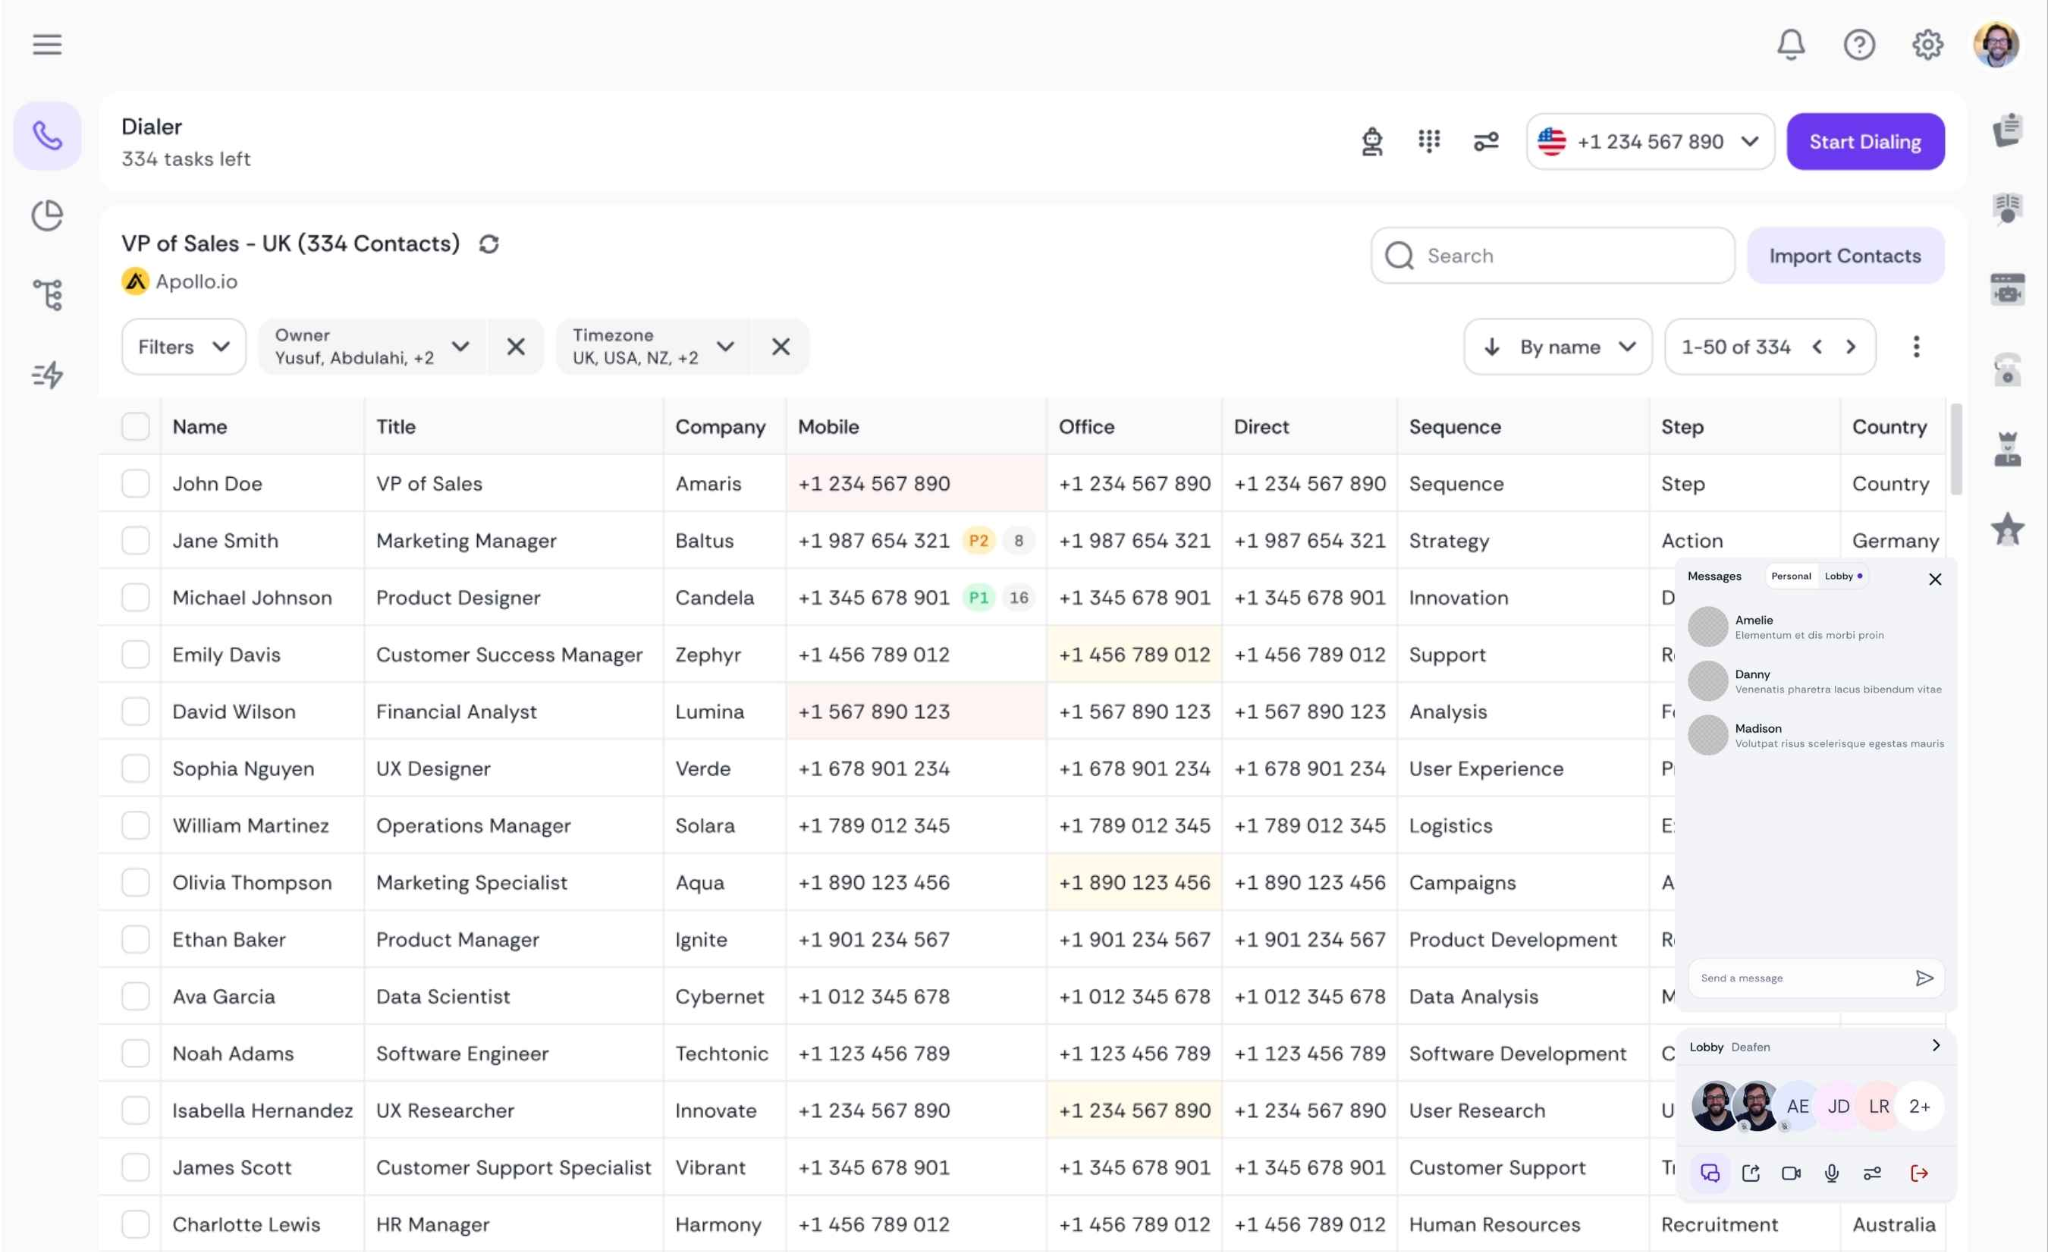Viewport: 2048px width, 1252px height.
Task: Leave the Lobby with exit icon
Action: pos(1919,1173)
